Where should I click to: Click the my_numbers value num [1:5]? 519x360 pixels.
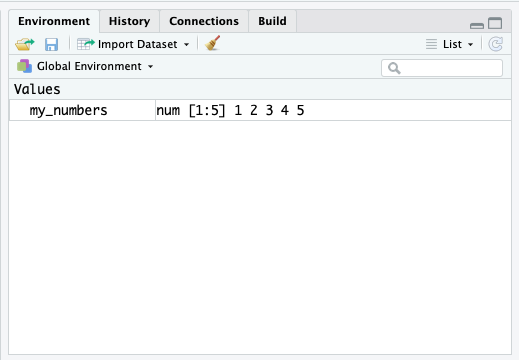coord(191,110)
